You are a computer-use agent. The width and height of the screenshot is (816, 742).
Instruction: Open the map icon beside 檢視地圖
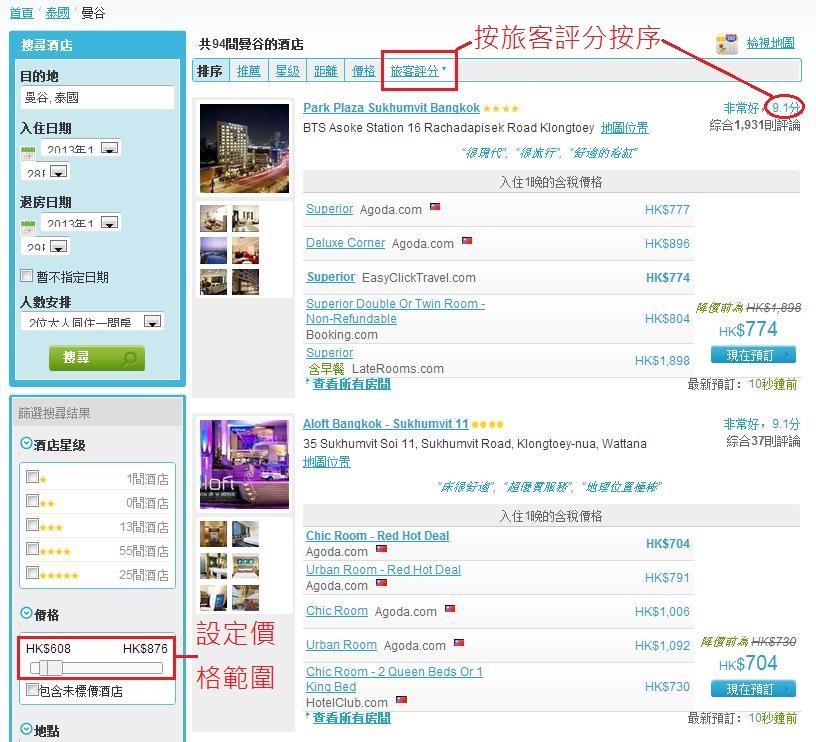tap(726, 44)
